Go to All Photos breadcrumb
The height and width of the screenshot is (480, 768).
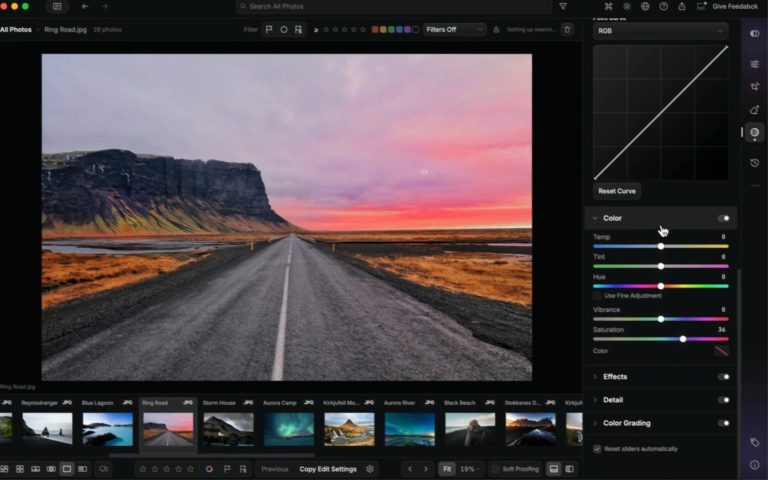pos(16,29)
